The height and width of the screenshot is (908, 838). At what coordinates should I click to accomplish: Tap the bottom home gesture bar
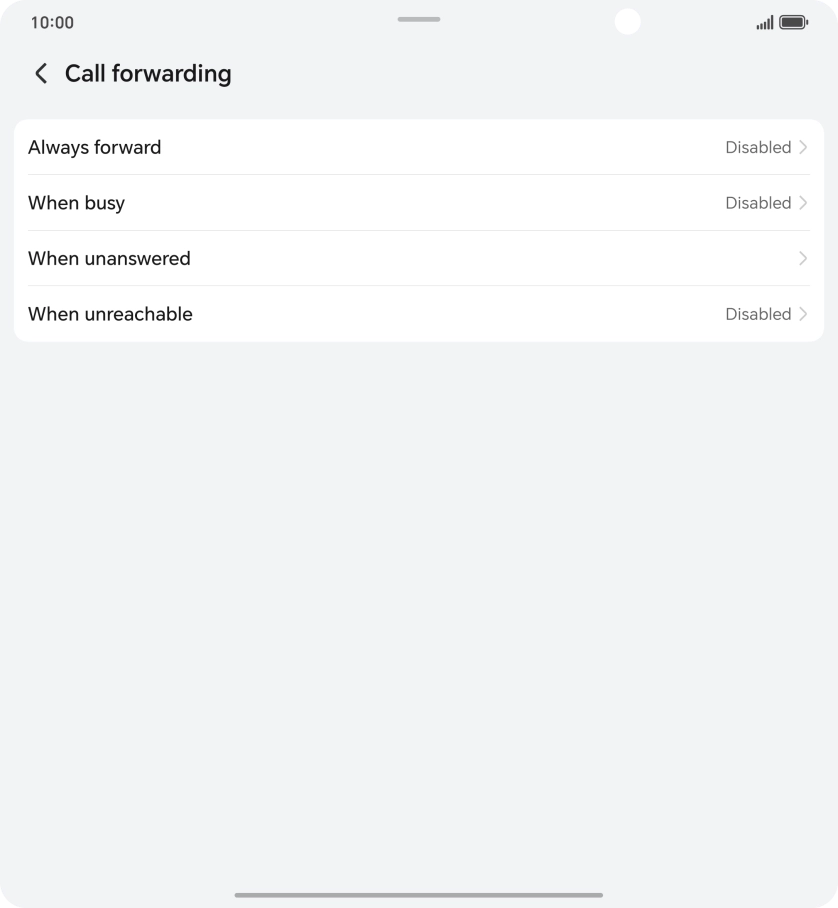tap(419, 895)
